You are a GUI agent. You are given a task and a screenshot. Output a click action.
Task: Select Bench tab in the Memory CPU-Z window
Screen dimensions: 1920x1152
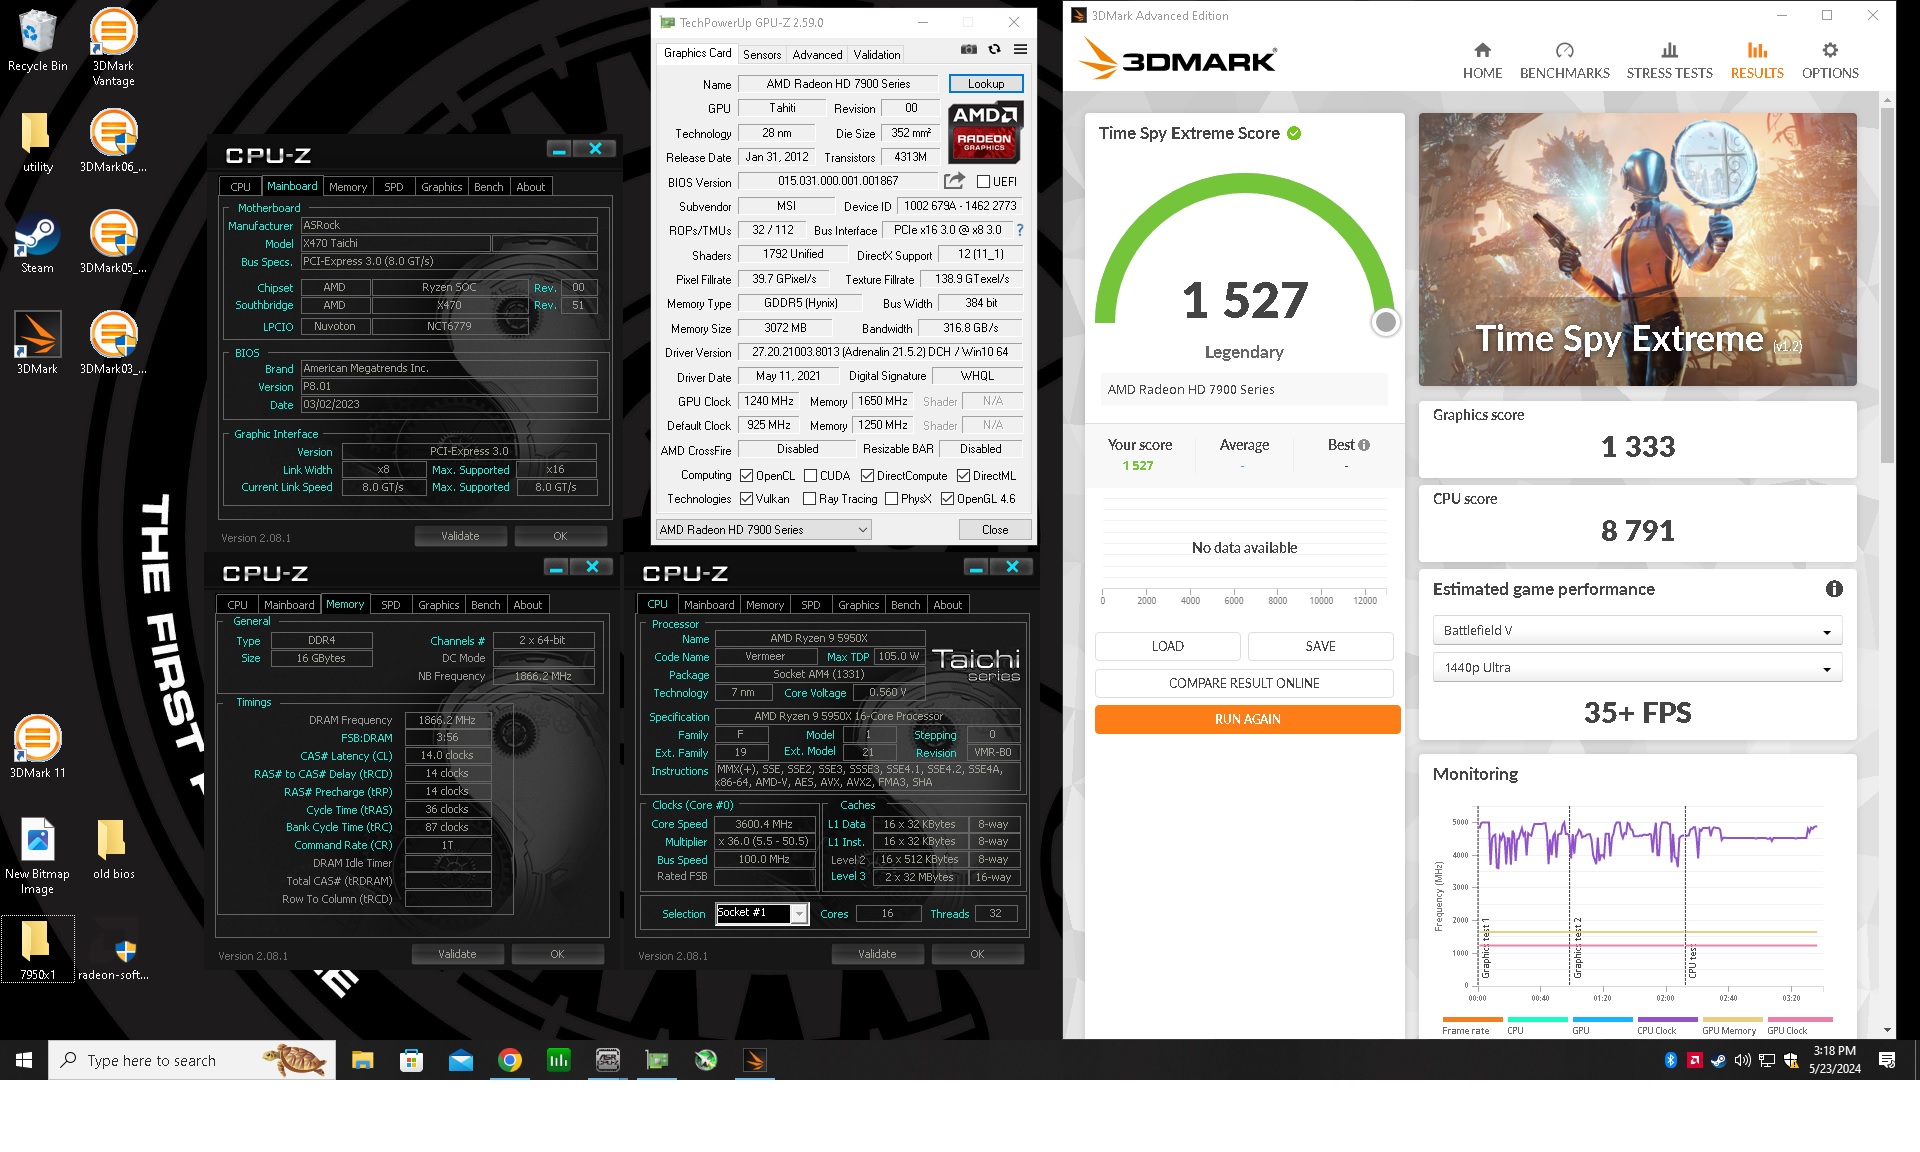485,605
